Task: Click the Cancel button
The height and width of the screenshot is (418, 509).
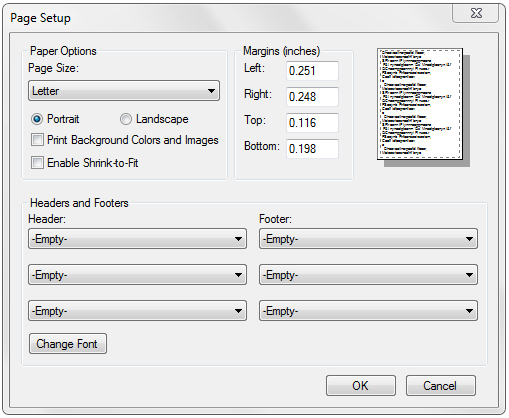Action: [x=441, y=386]
